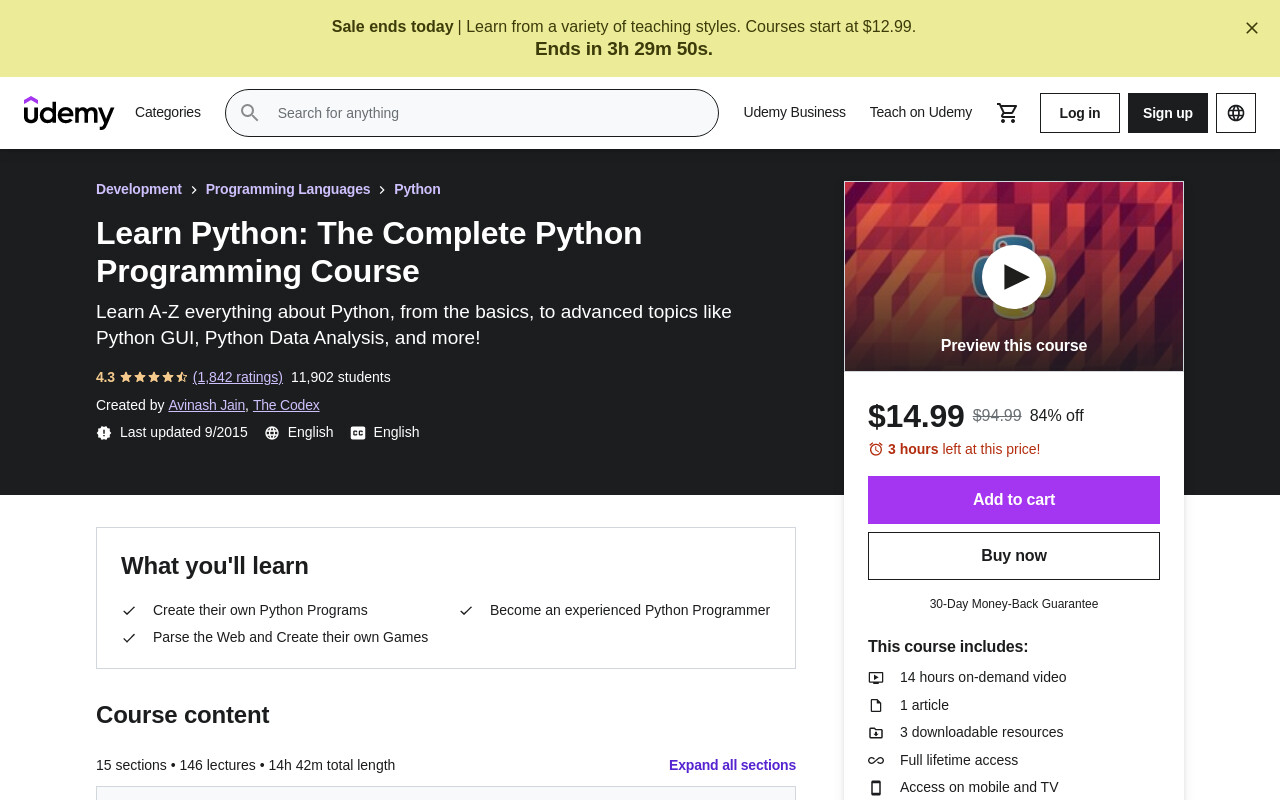Click Full lifetime access text

coord(959,760)
